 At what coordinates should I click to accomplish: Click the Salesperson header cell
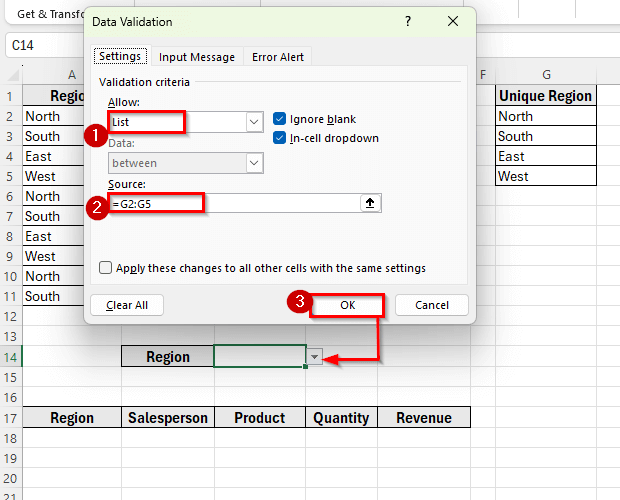coord(168,418)
